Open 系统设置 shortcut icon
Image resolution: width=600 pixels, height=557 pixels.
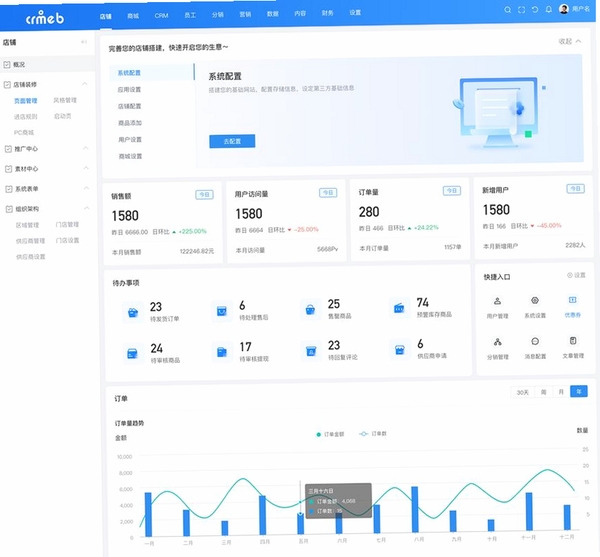point(535,301)
